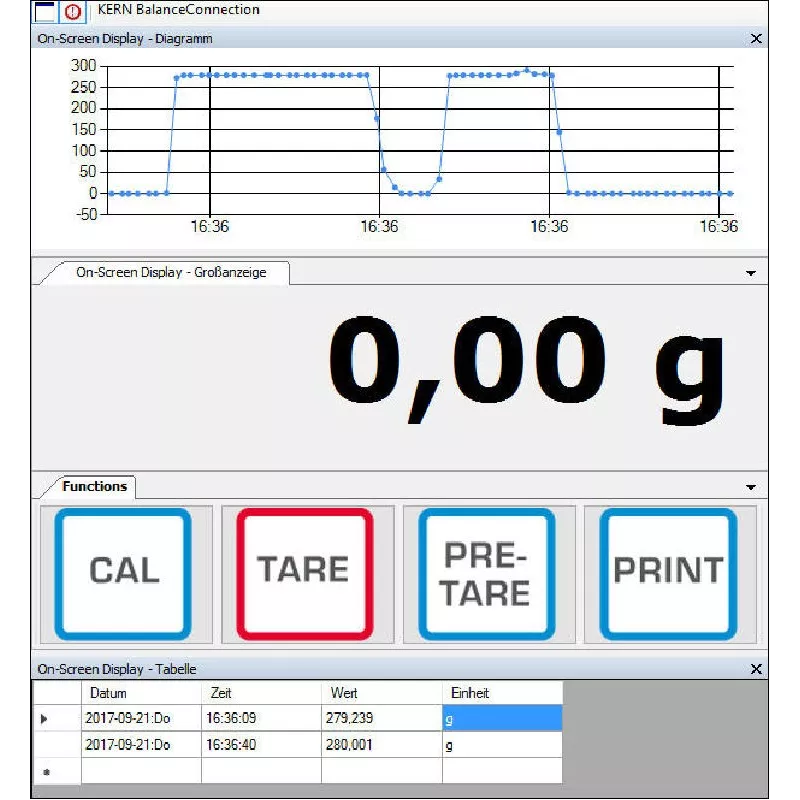The image size is (800, 800).
Task: Open the Functions panel dropdown arrow
Action: tap(751, 487)
